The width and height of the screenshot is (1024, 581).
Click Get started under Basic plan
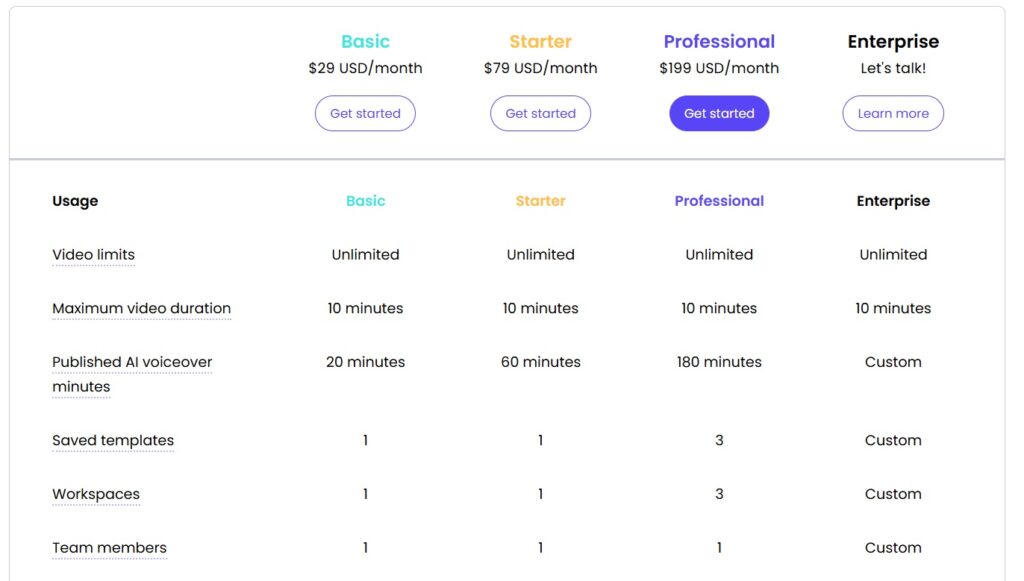point(365,113)
